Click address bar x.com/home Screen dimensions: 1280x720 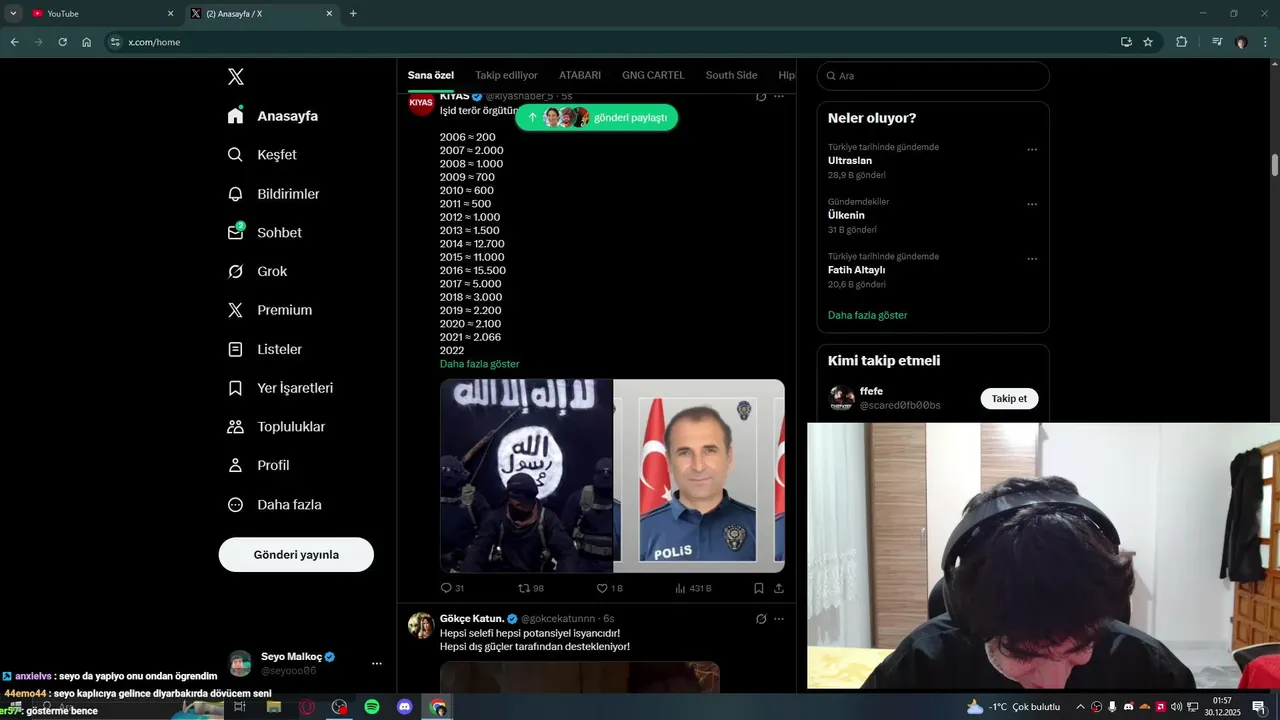(x=620, y=42)
